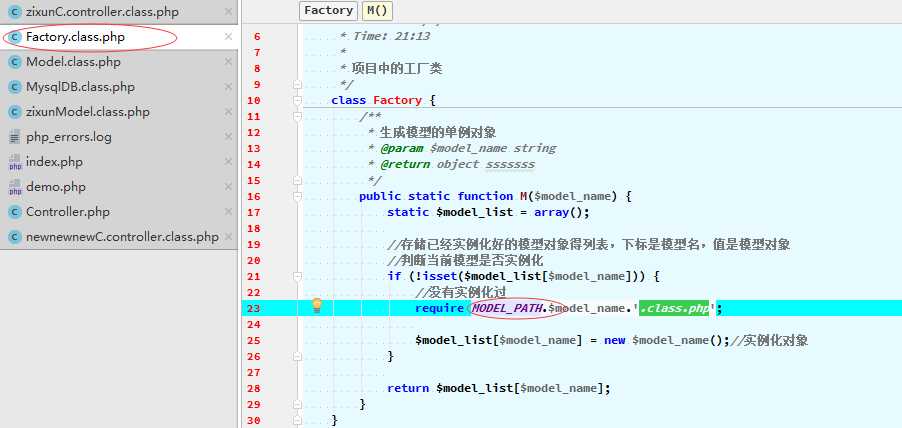Click line number 10 in gutter
The width and height of the screenshot is (902, 428).
tap(254, 101)
